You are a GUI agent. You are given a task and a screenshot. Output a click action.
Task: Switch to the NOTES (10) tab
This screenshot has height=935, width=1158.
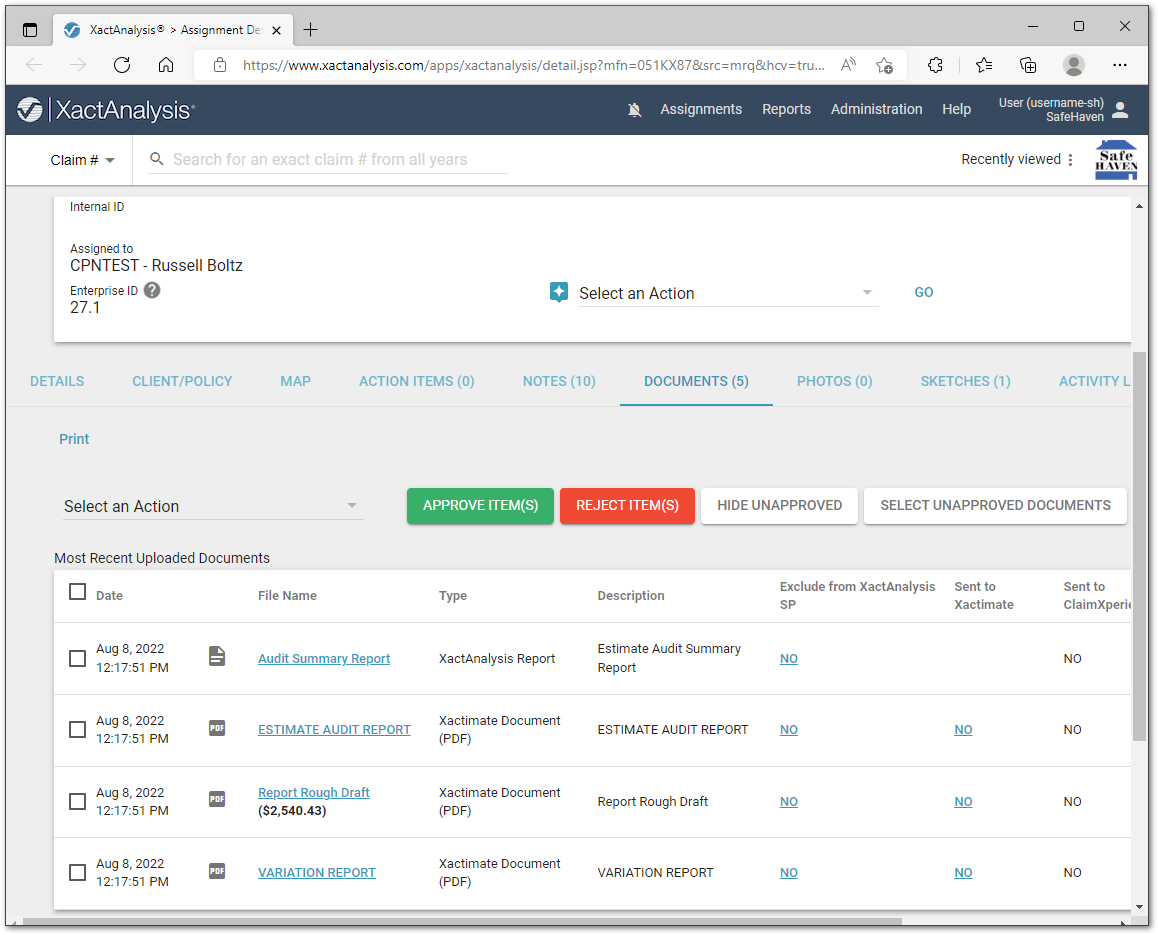[x=559, y=381]
